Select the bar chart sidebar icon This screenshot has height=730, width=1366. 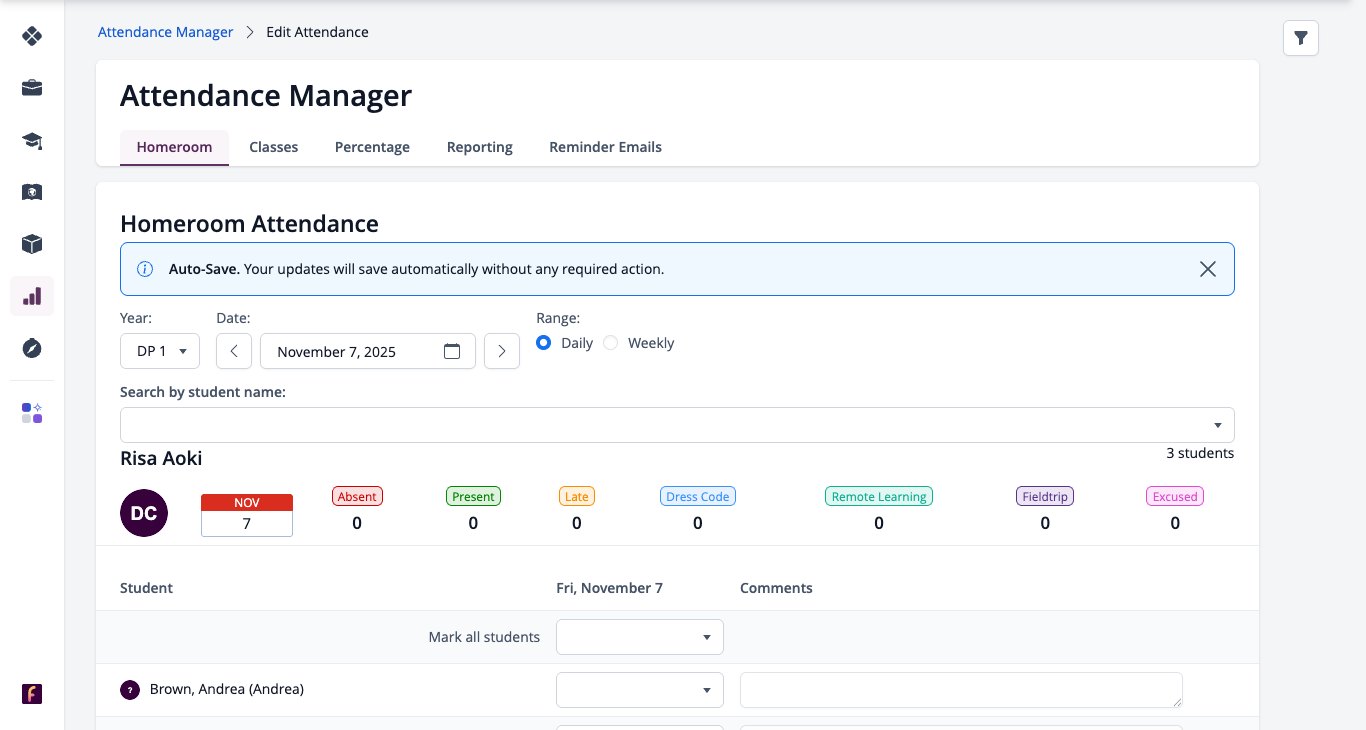point(32,296)
